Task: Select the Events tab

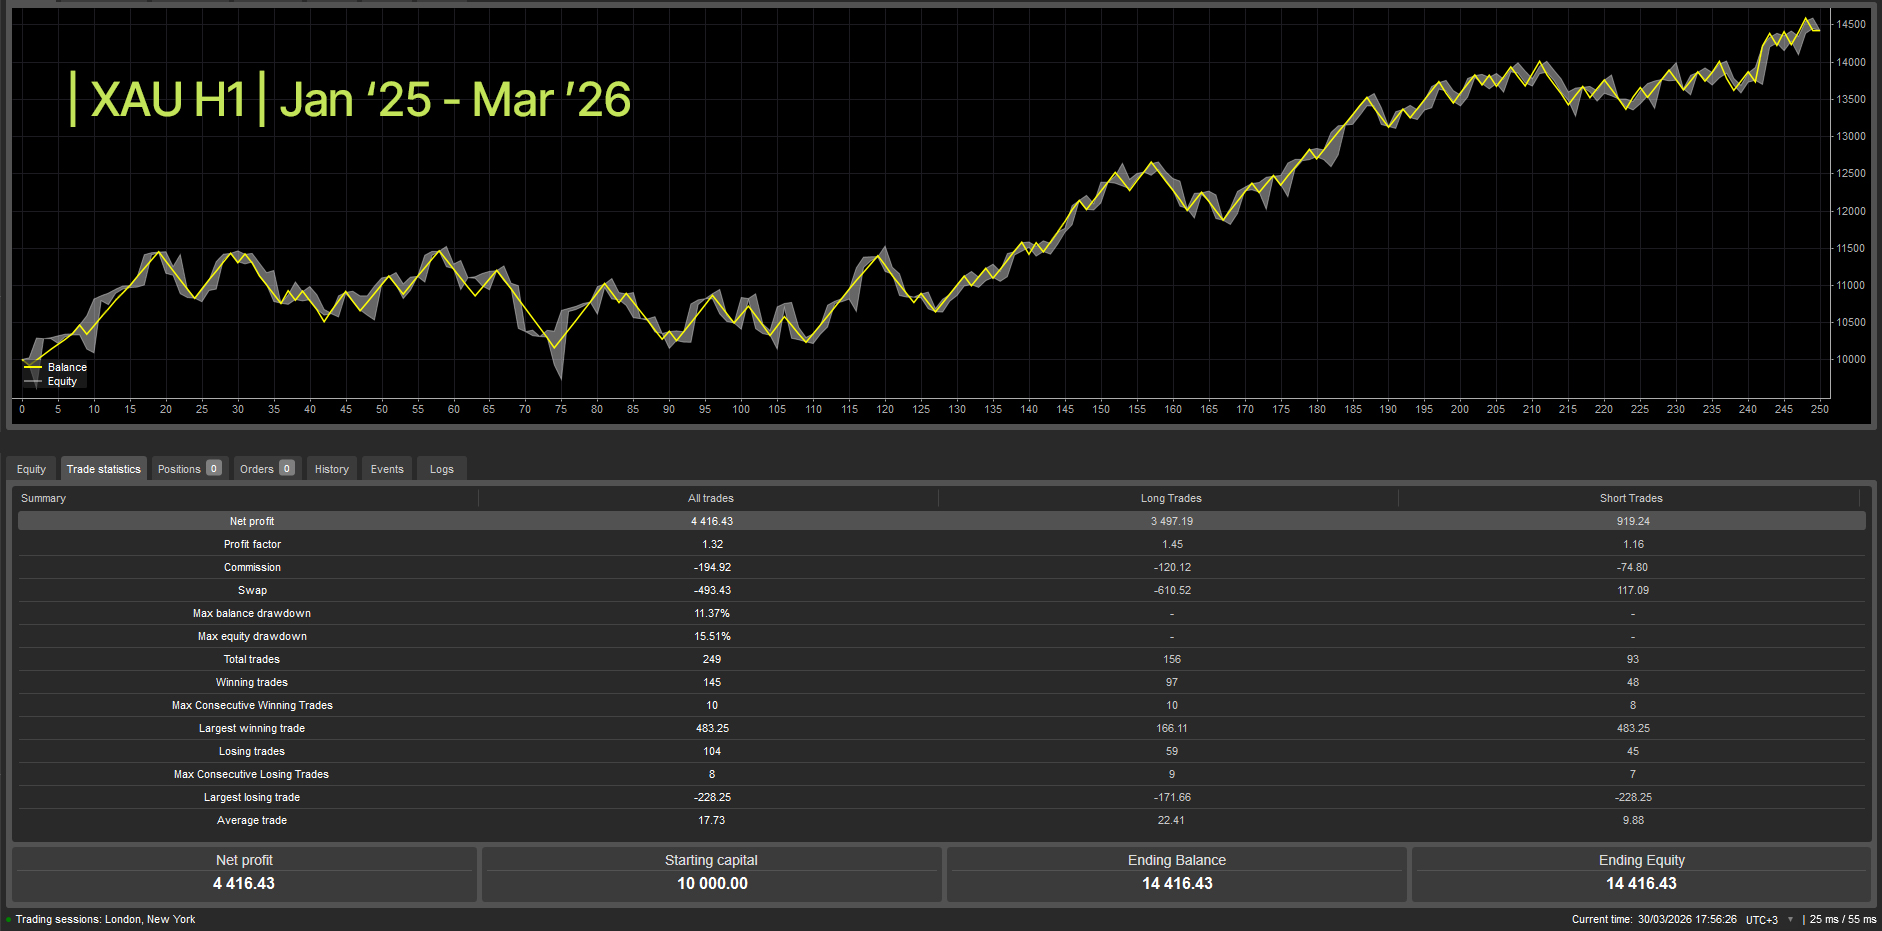Action: pos(386,468)
